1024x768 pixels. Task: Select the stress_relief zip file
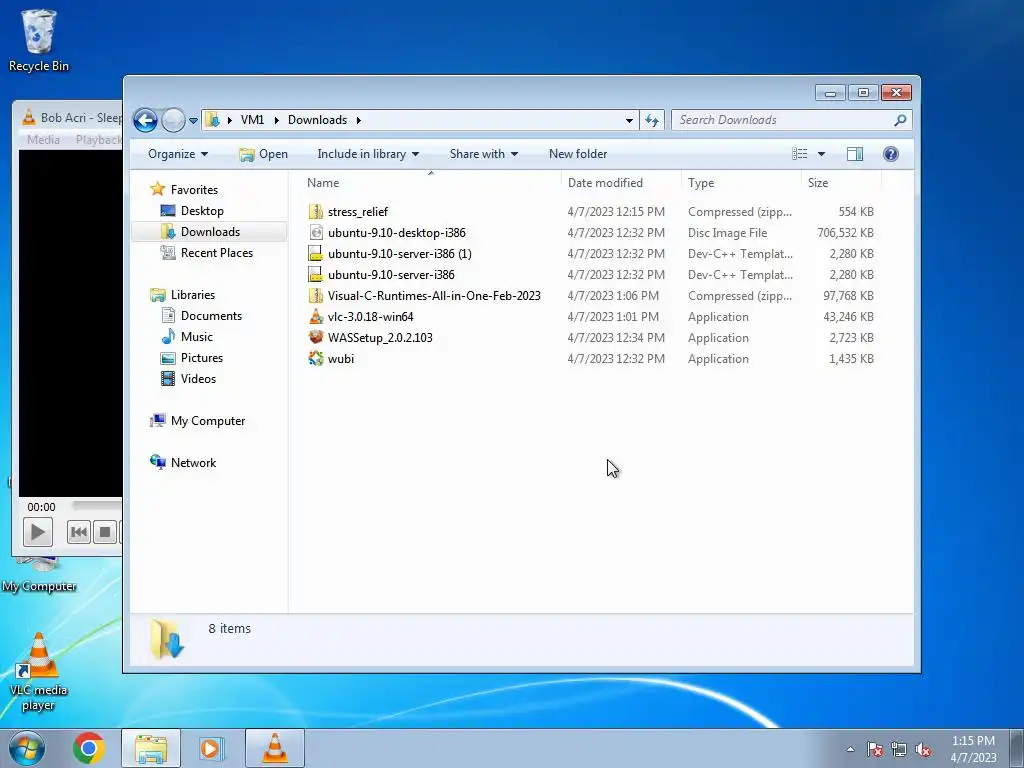click(x=357, y=212)
